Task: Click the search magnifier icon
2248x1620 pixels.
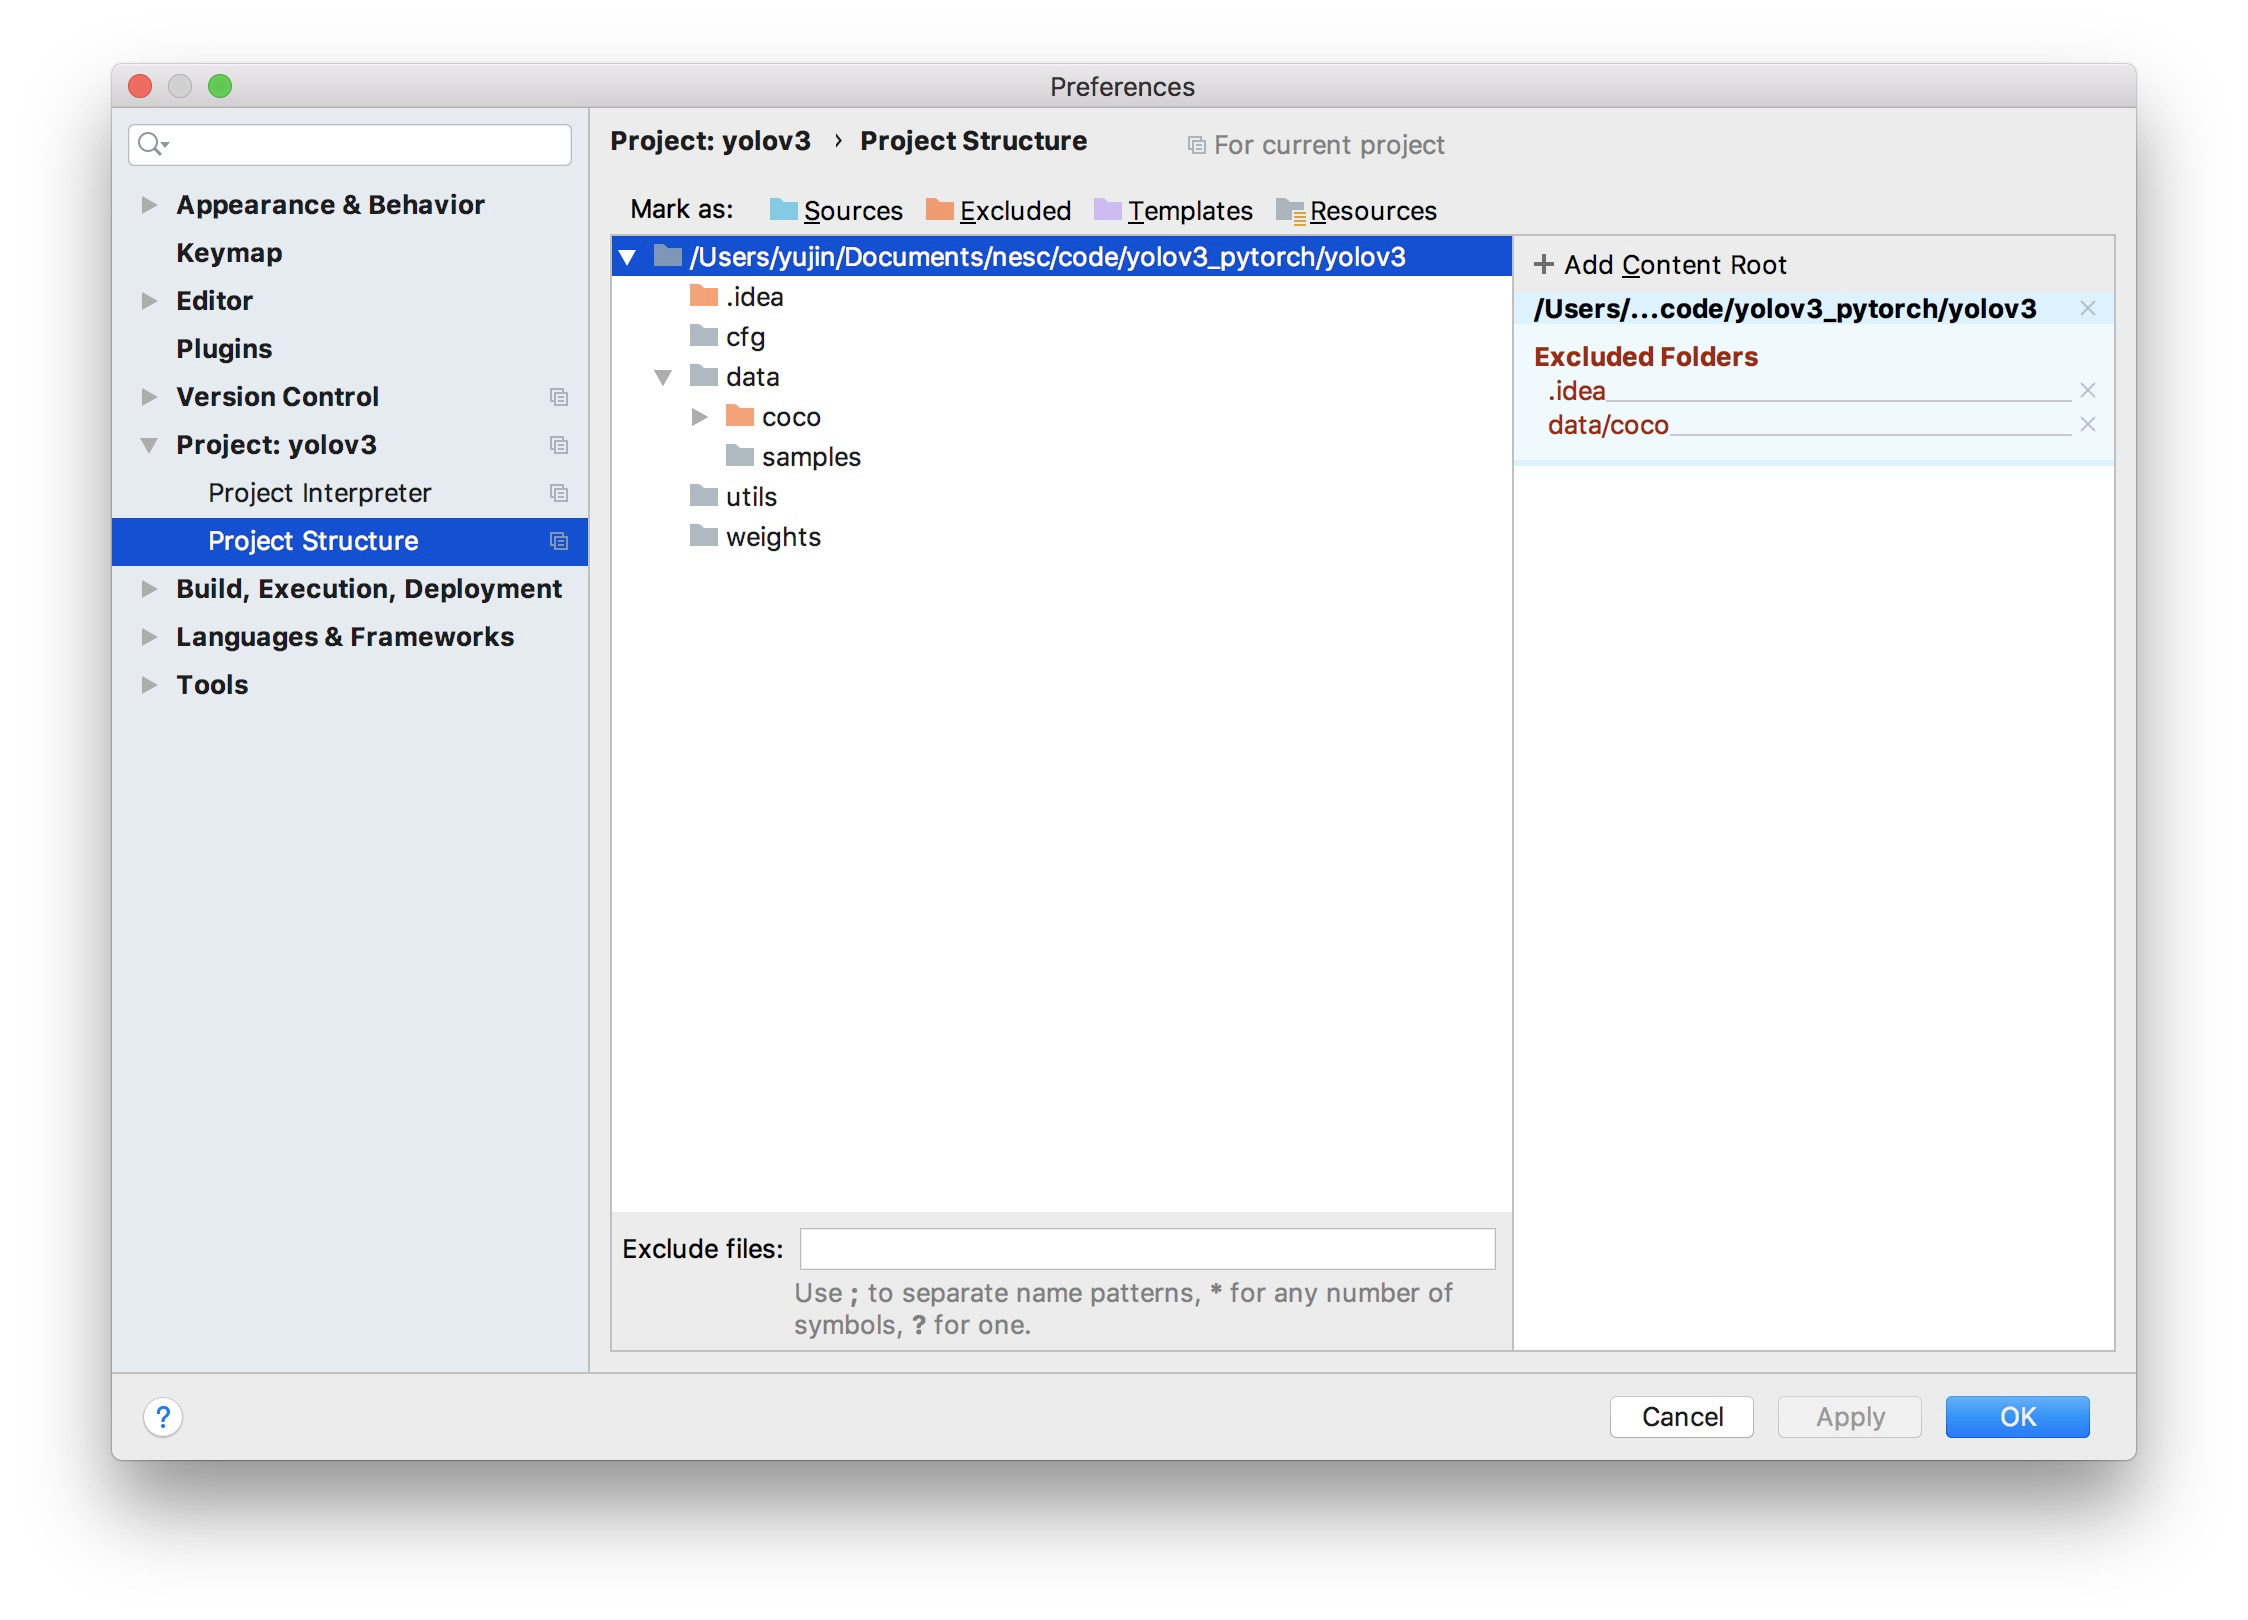Action: pyautogui.click(x=151, y=145)
